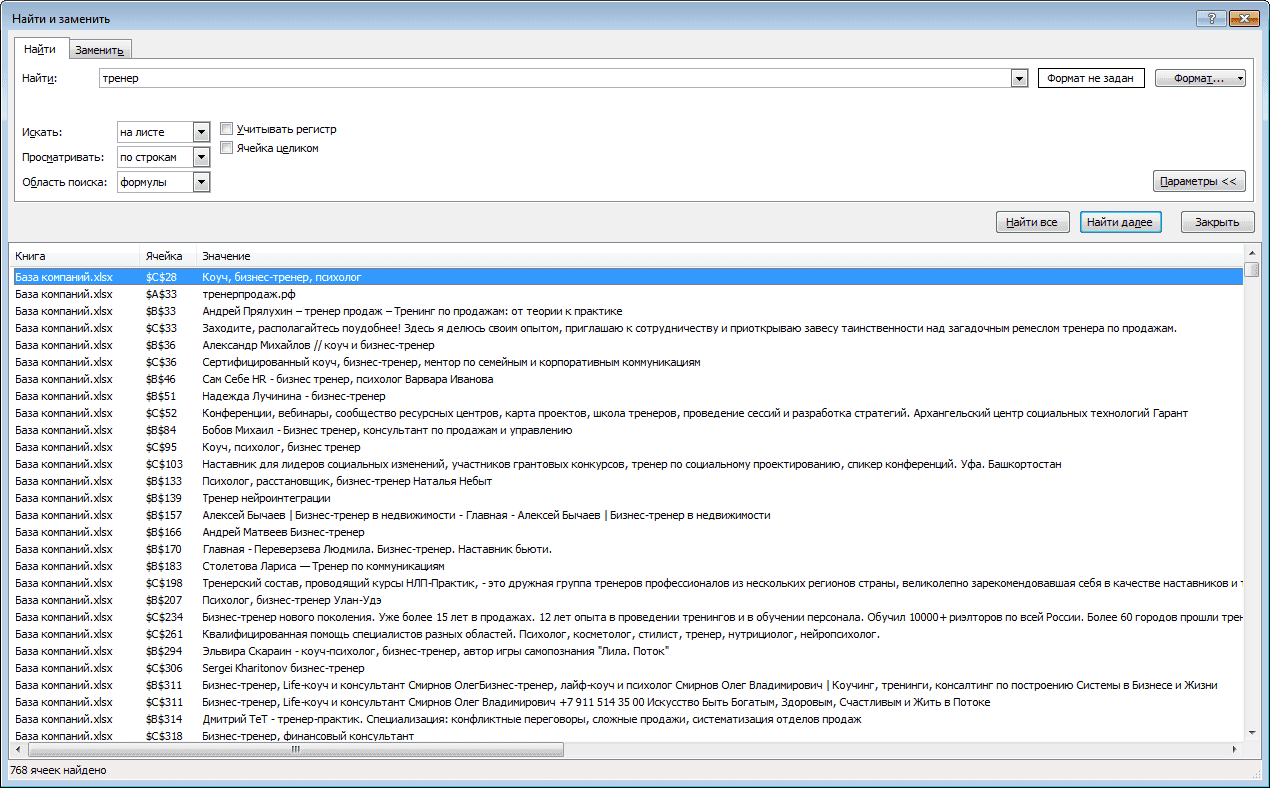
Task: Click inside the Найти text field
Action: pyautogui.click(x=555, y=79)
